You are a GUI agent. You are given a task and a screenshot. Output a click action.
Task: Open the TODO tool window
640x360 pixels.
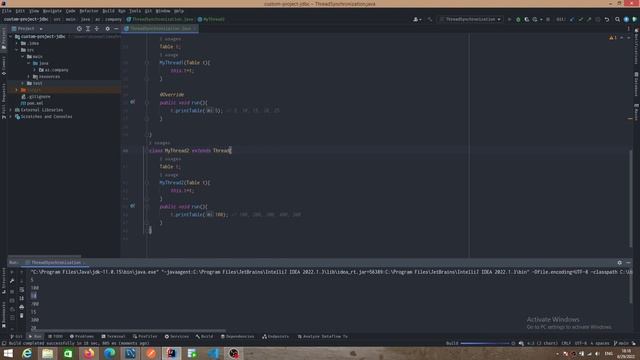[56, 336]
